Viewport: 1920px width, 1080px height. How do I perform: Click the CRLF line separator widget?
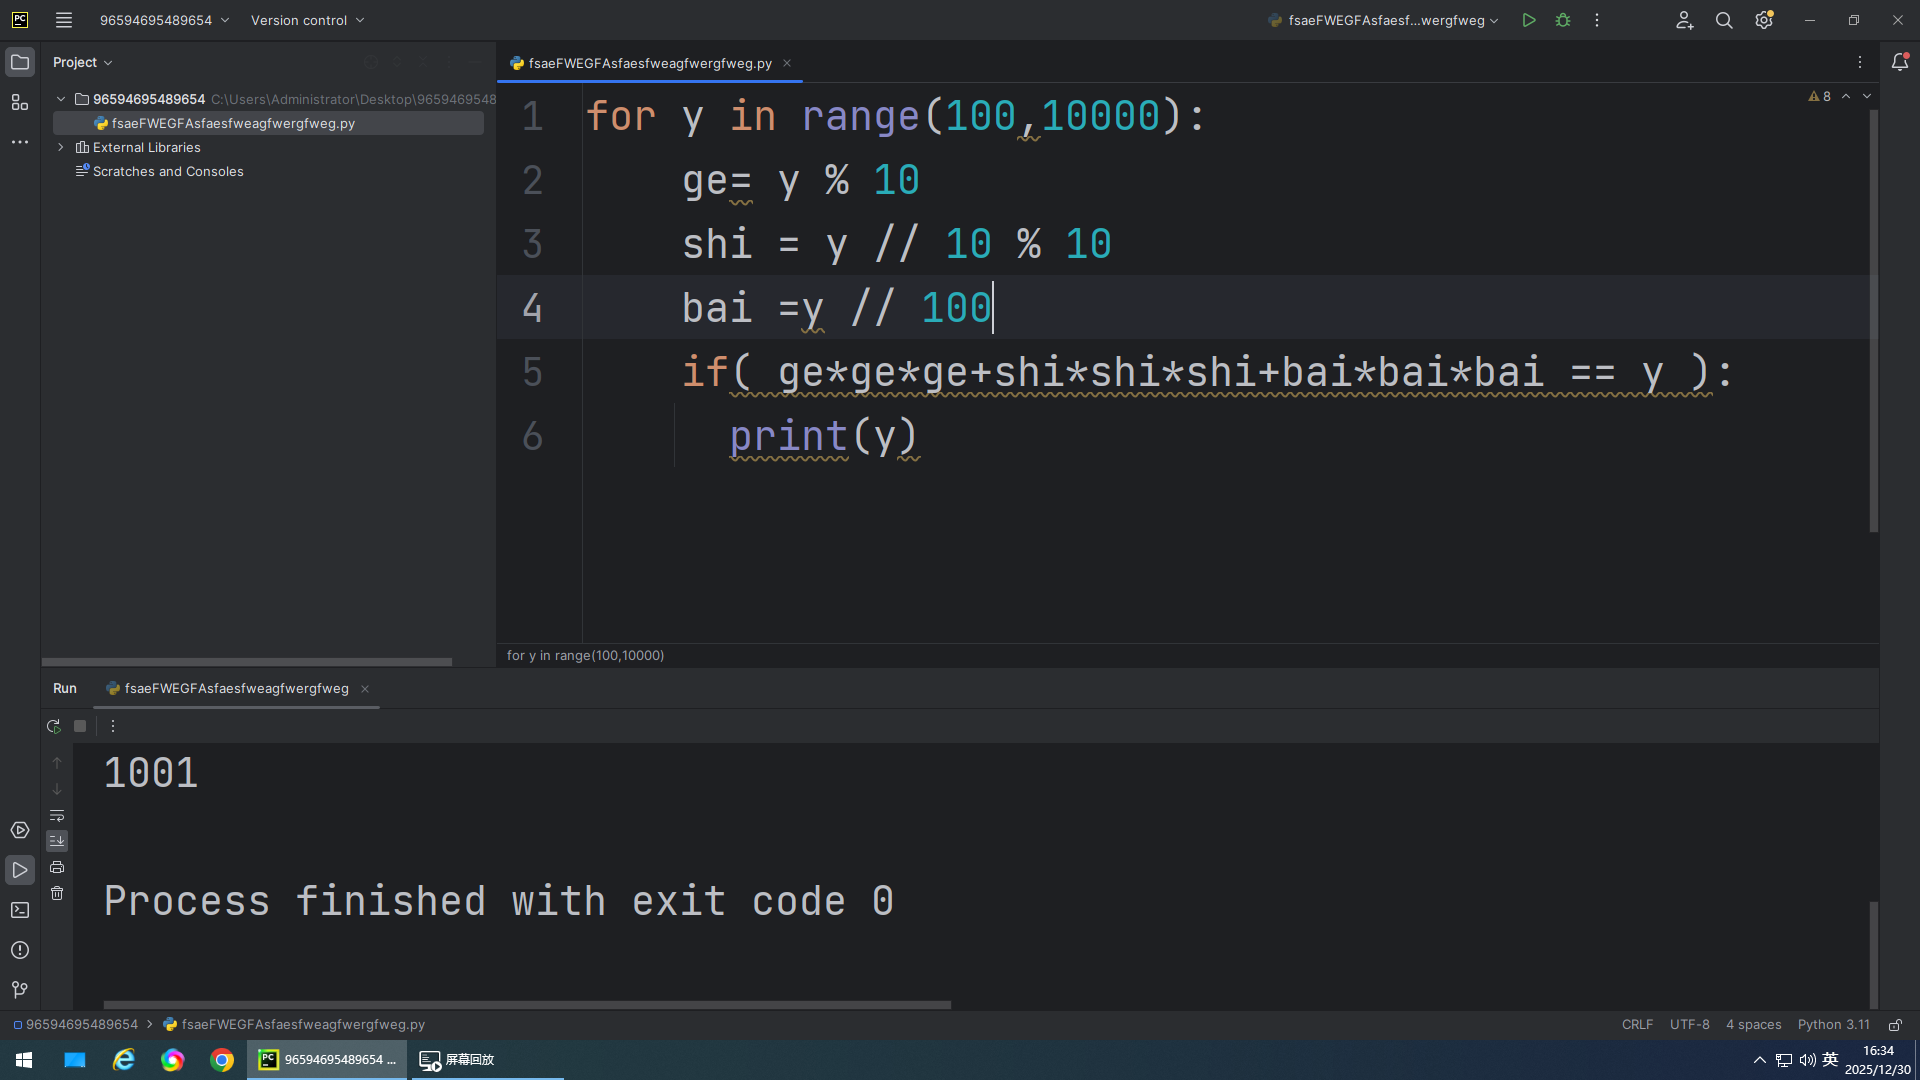click(1637, 1025)
